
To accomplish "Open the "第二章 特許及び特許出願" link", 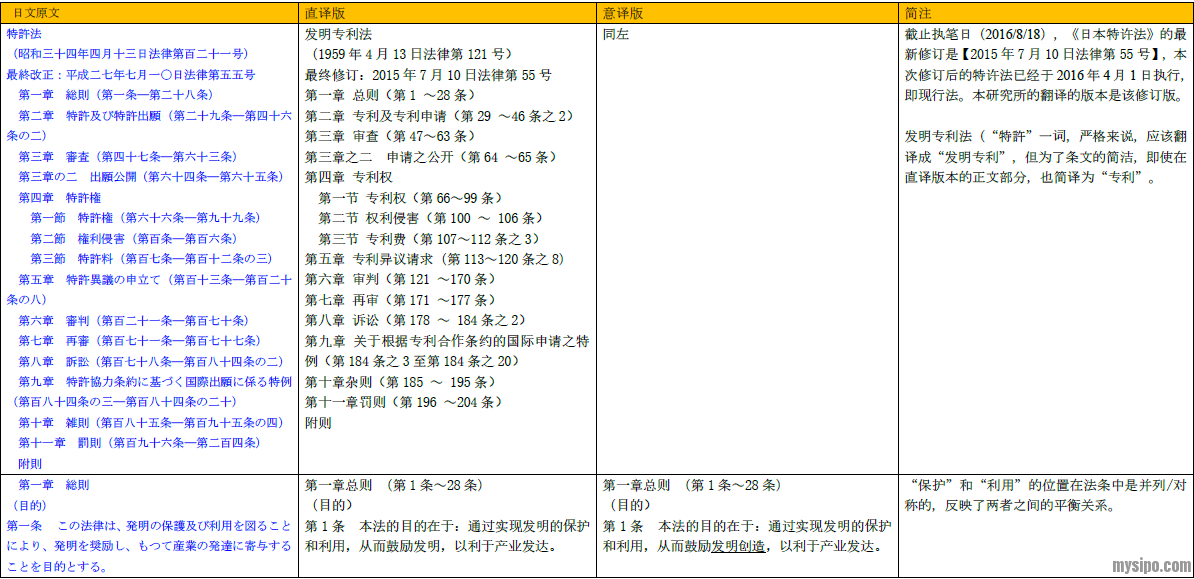I will click(x=150, y=116).
